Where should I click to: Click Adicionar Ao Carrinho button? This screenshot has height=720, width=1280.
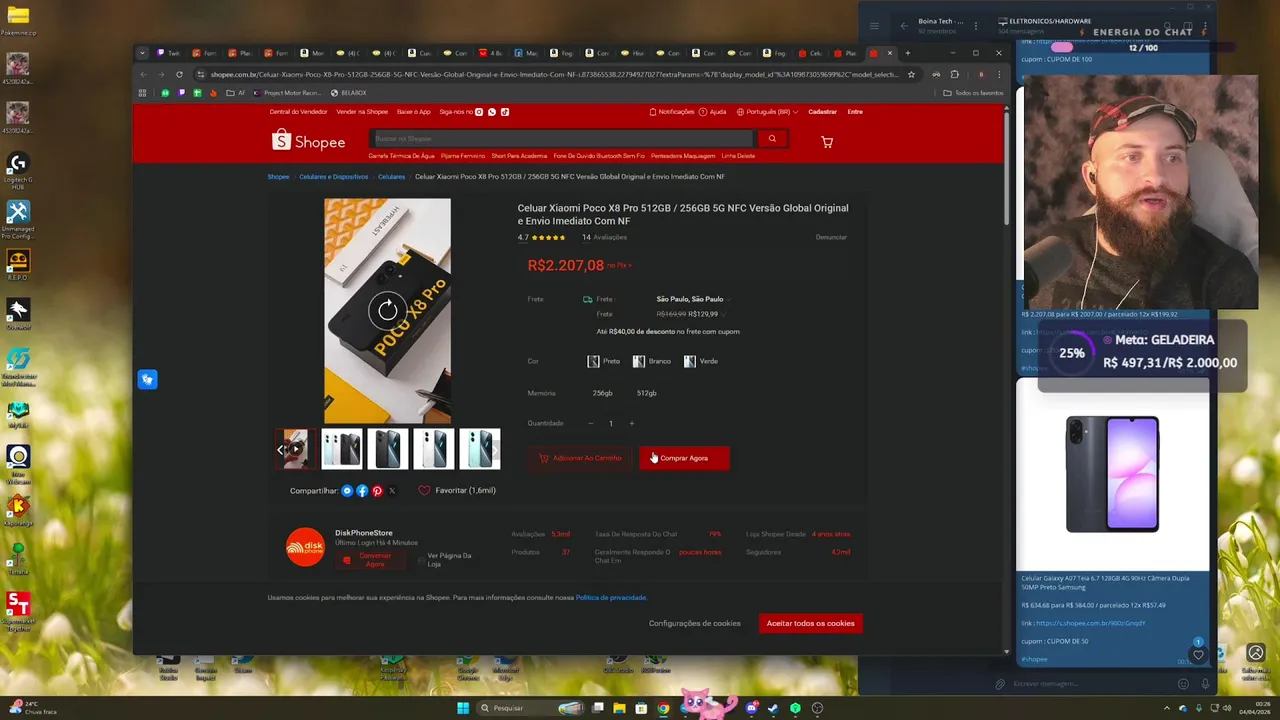(580, 458)
